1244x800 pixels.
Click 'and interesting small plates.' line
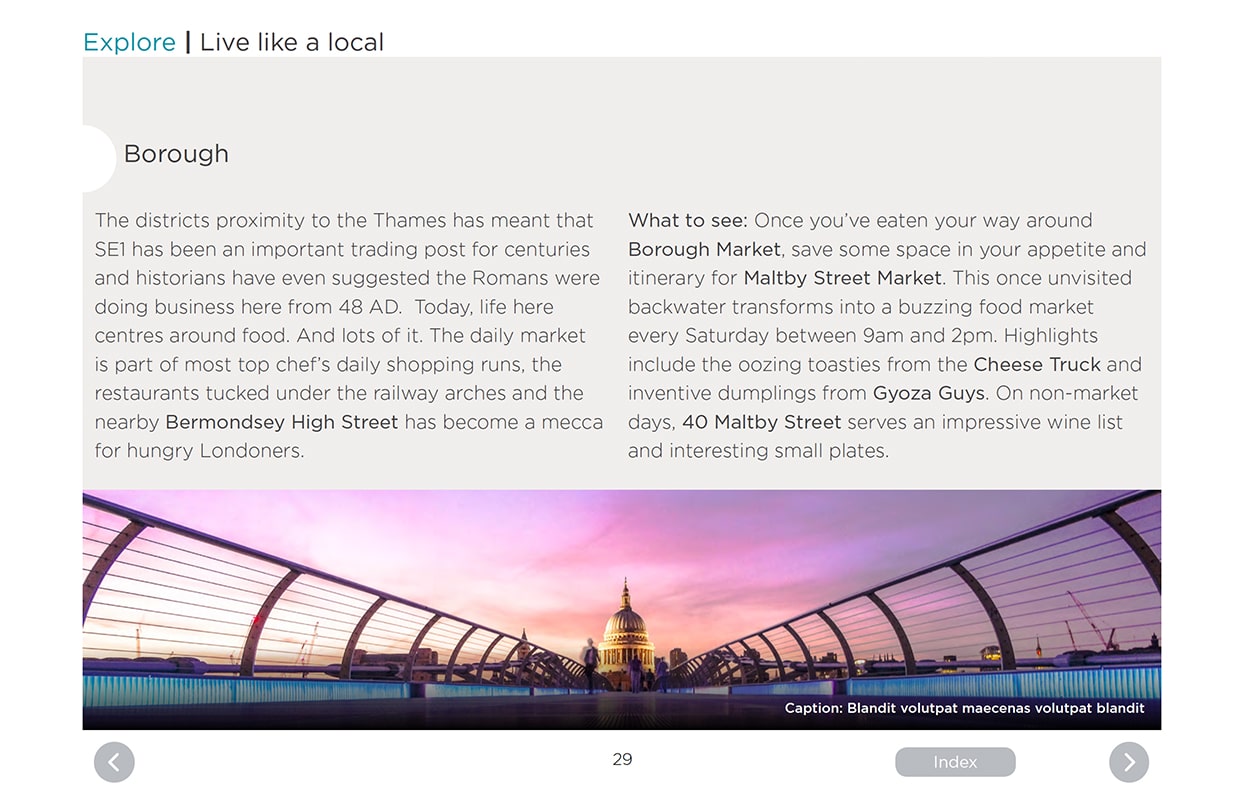pyautogui.click(x=758, y=451)
